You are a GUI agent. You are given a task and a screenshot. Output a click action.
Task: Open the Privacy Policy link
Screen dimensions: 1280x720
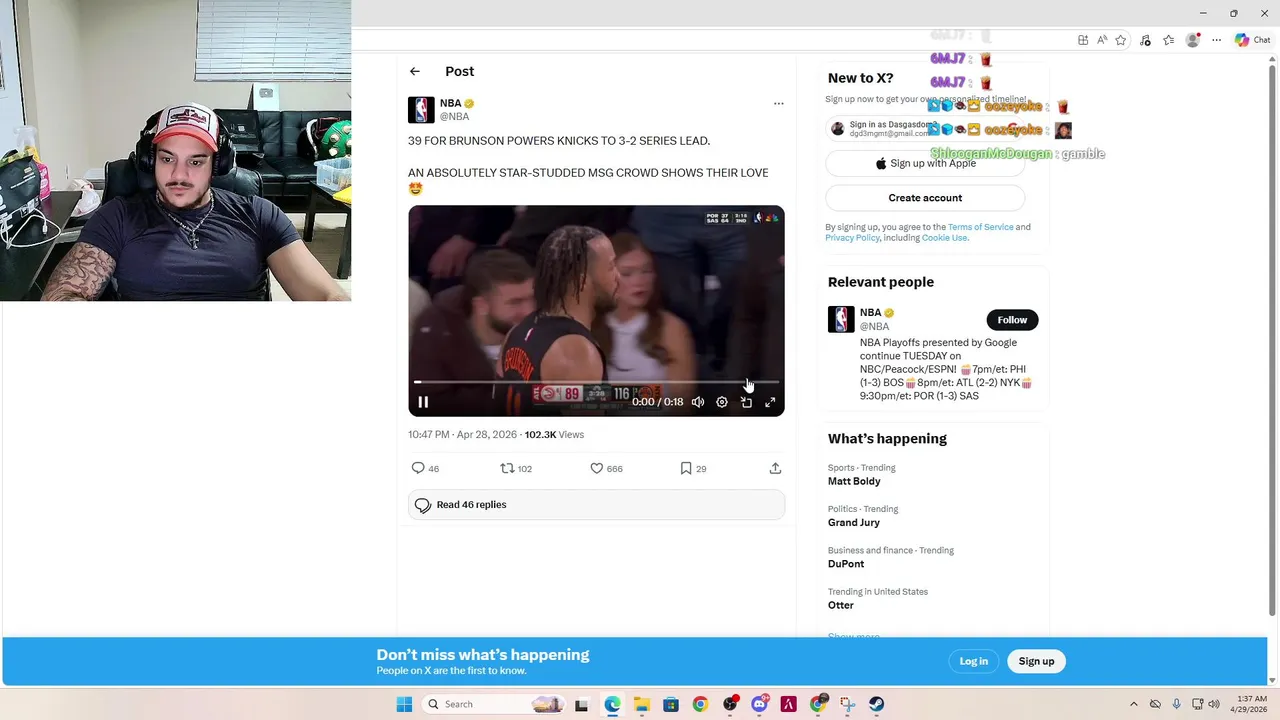[852, 238]
